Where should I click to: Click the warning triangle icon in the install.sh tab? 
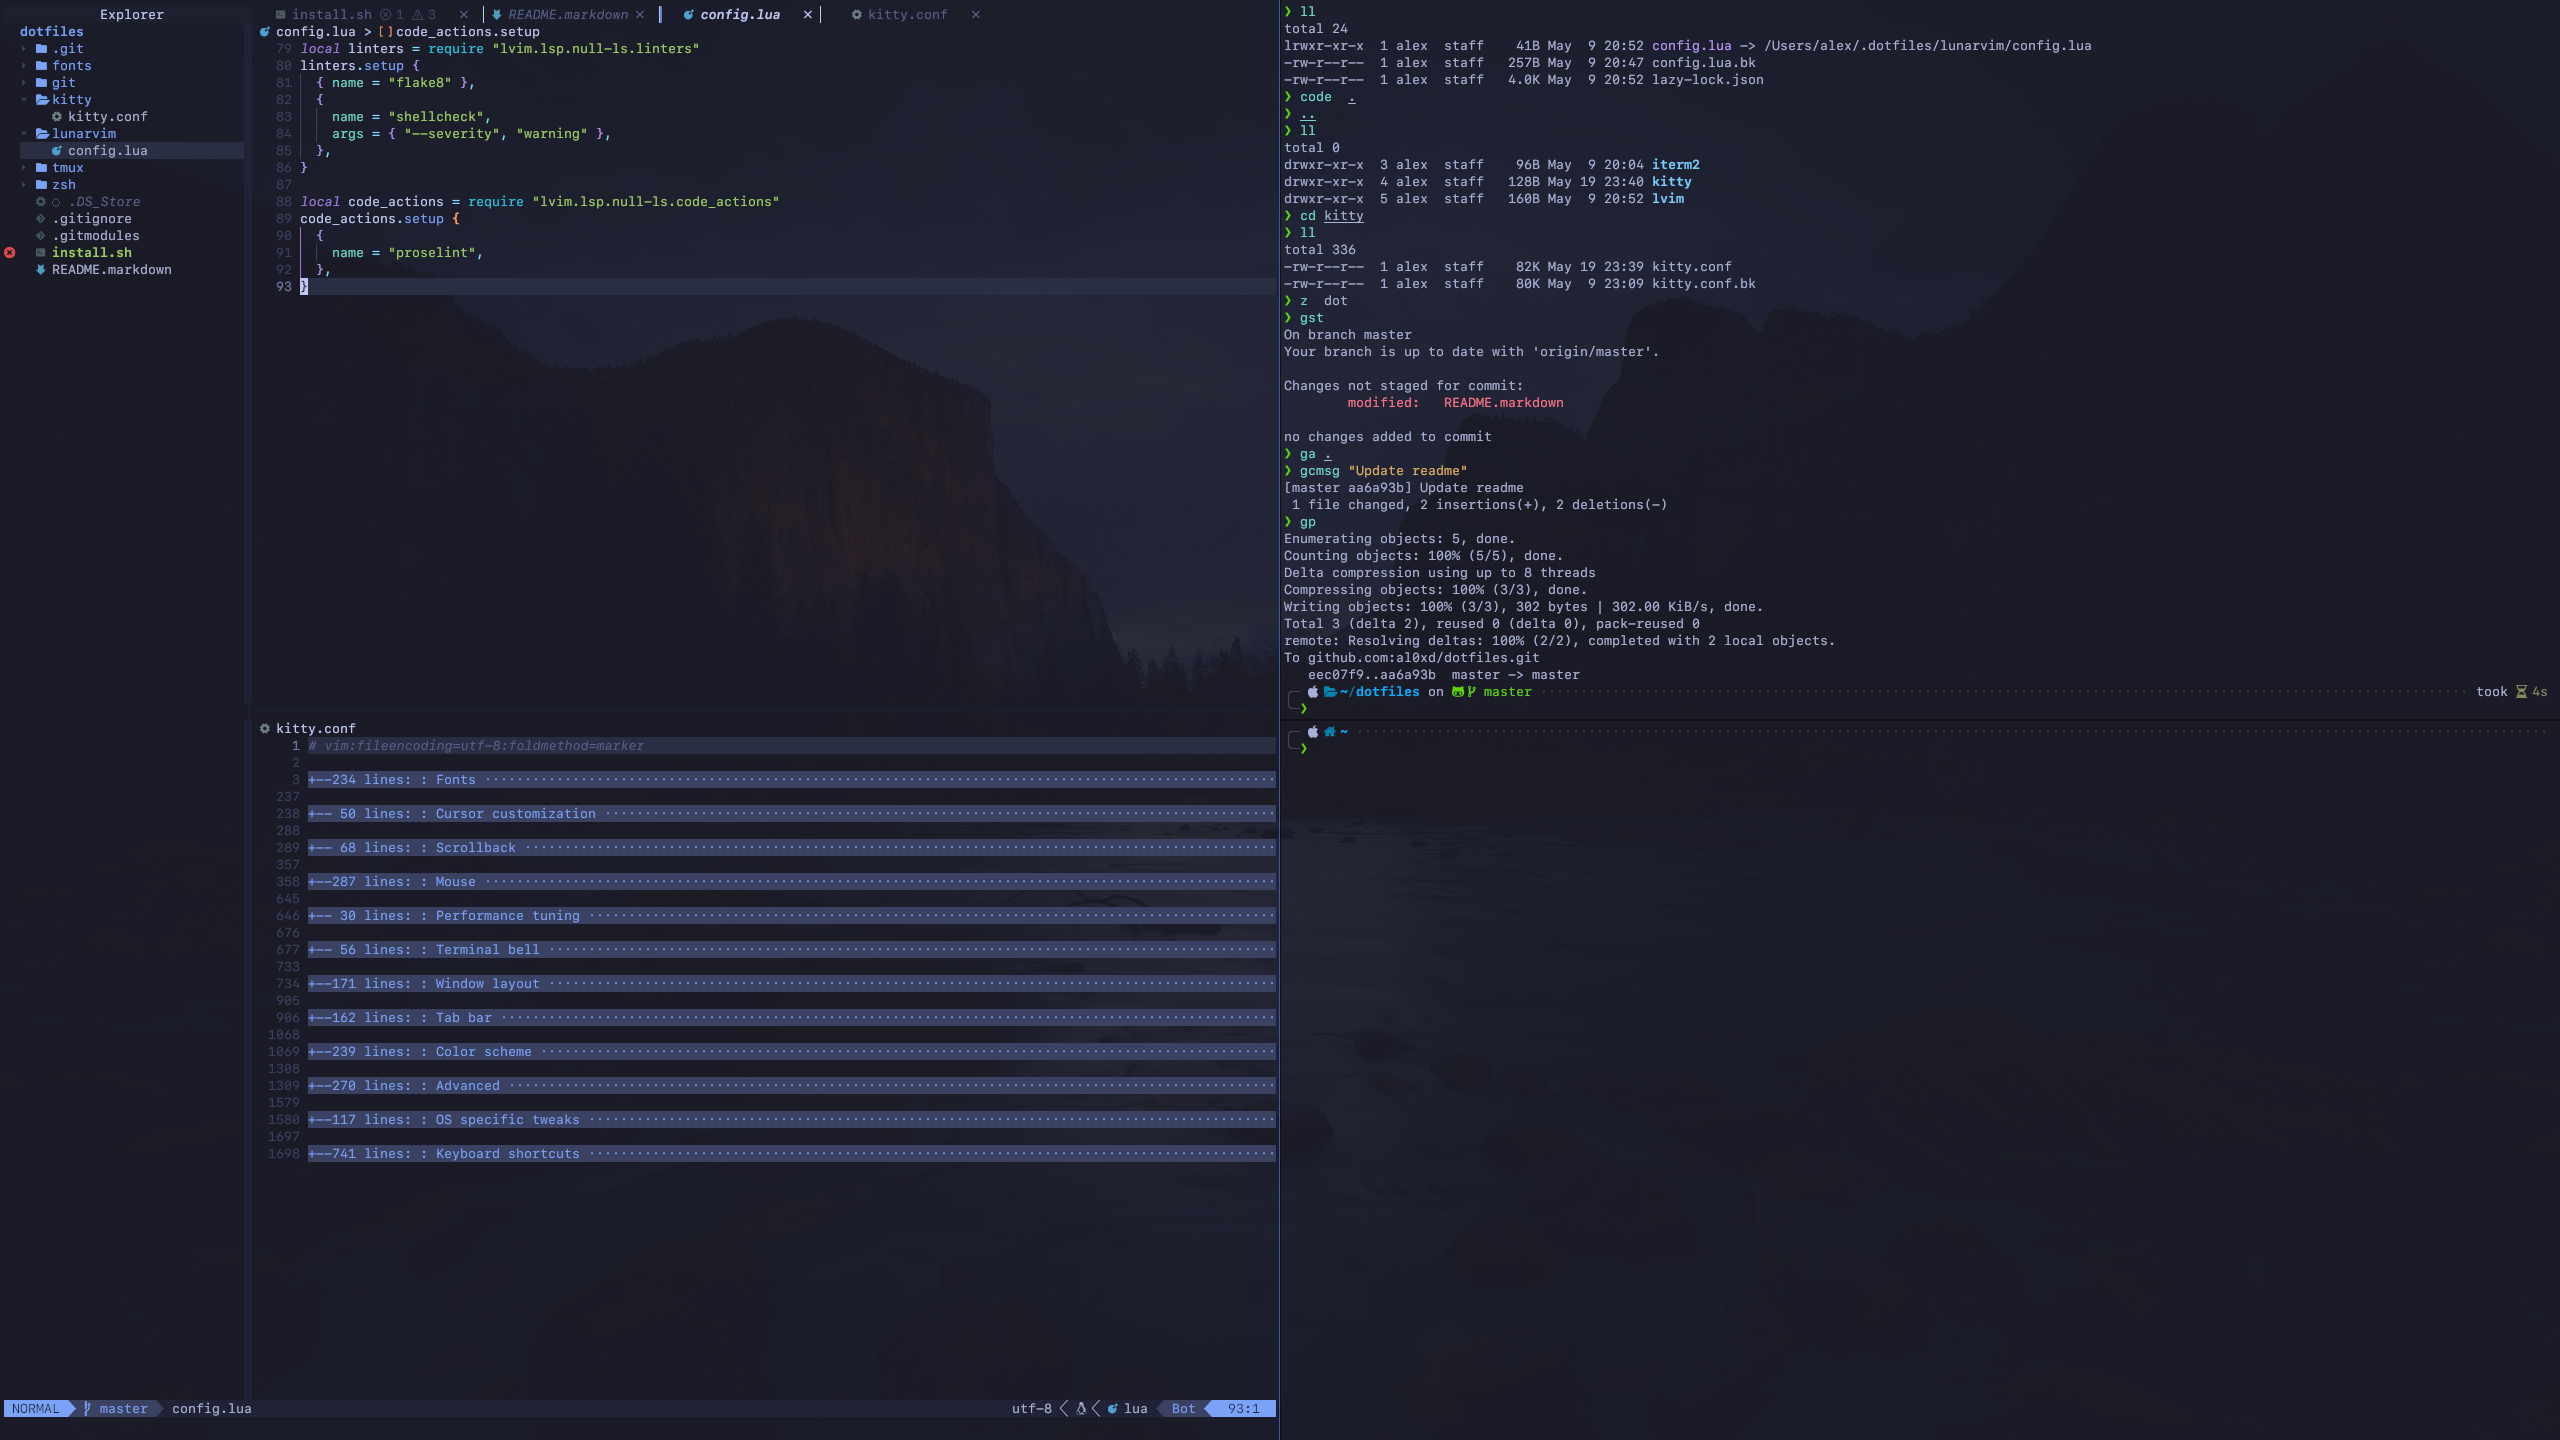tap(418, 15)
